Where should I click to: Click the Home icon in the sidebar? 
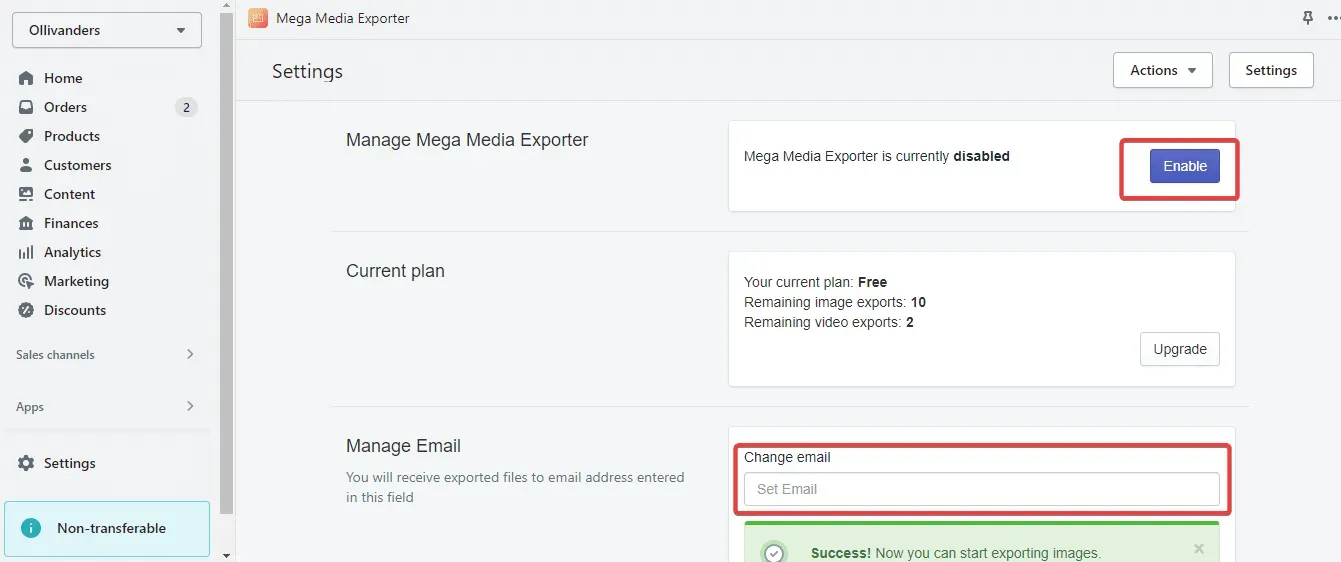[27, 78]
